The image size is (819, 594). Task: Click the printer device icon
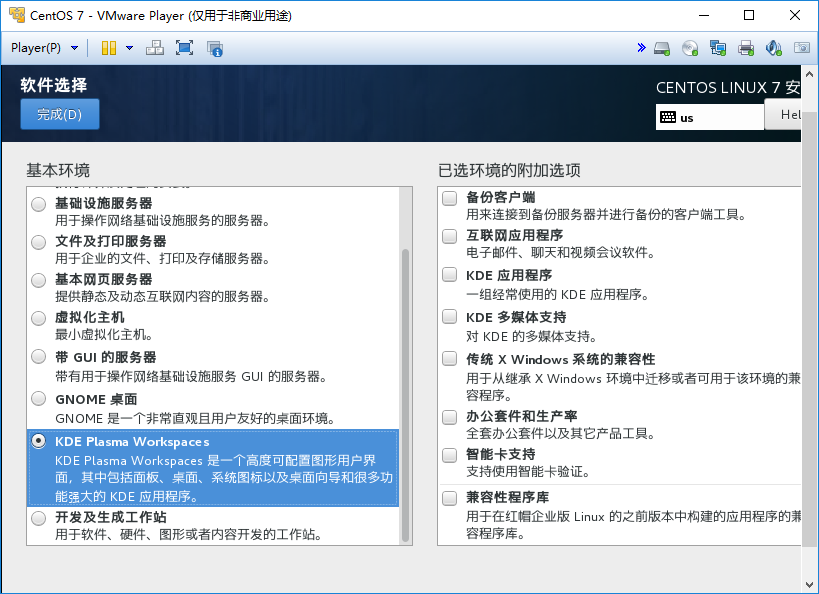tap(746, 49)
